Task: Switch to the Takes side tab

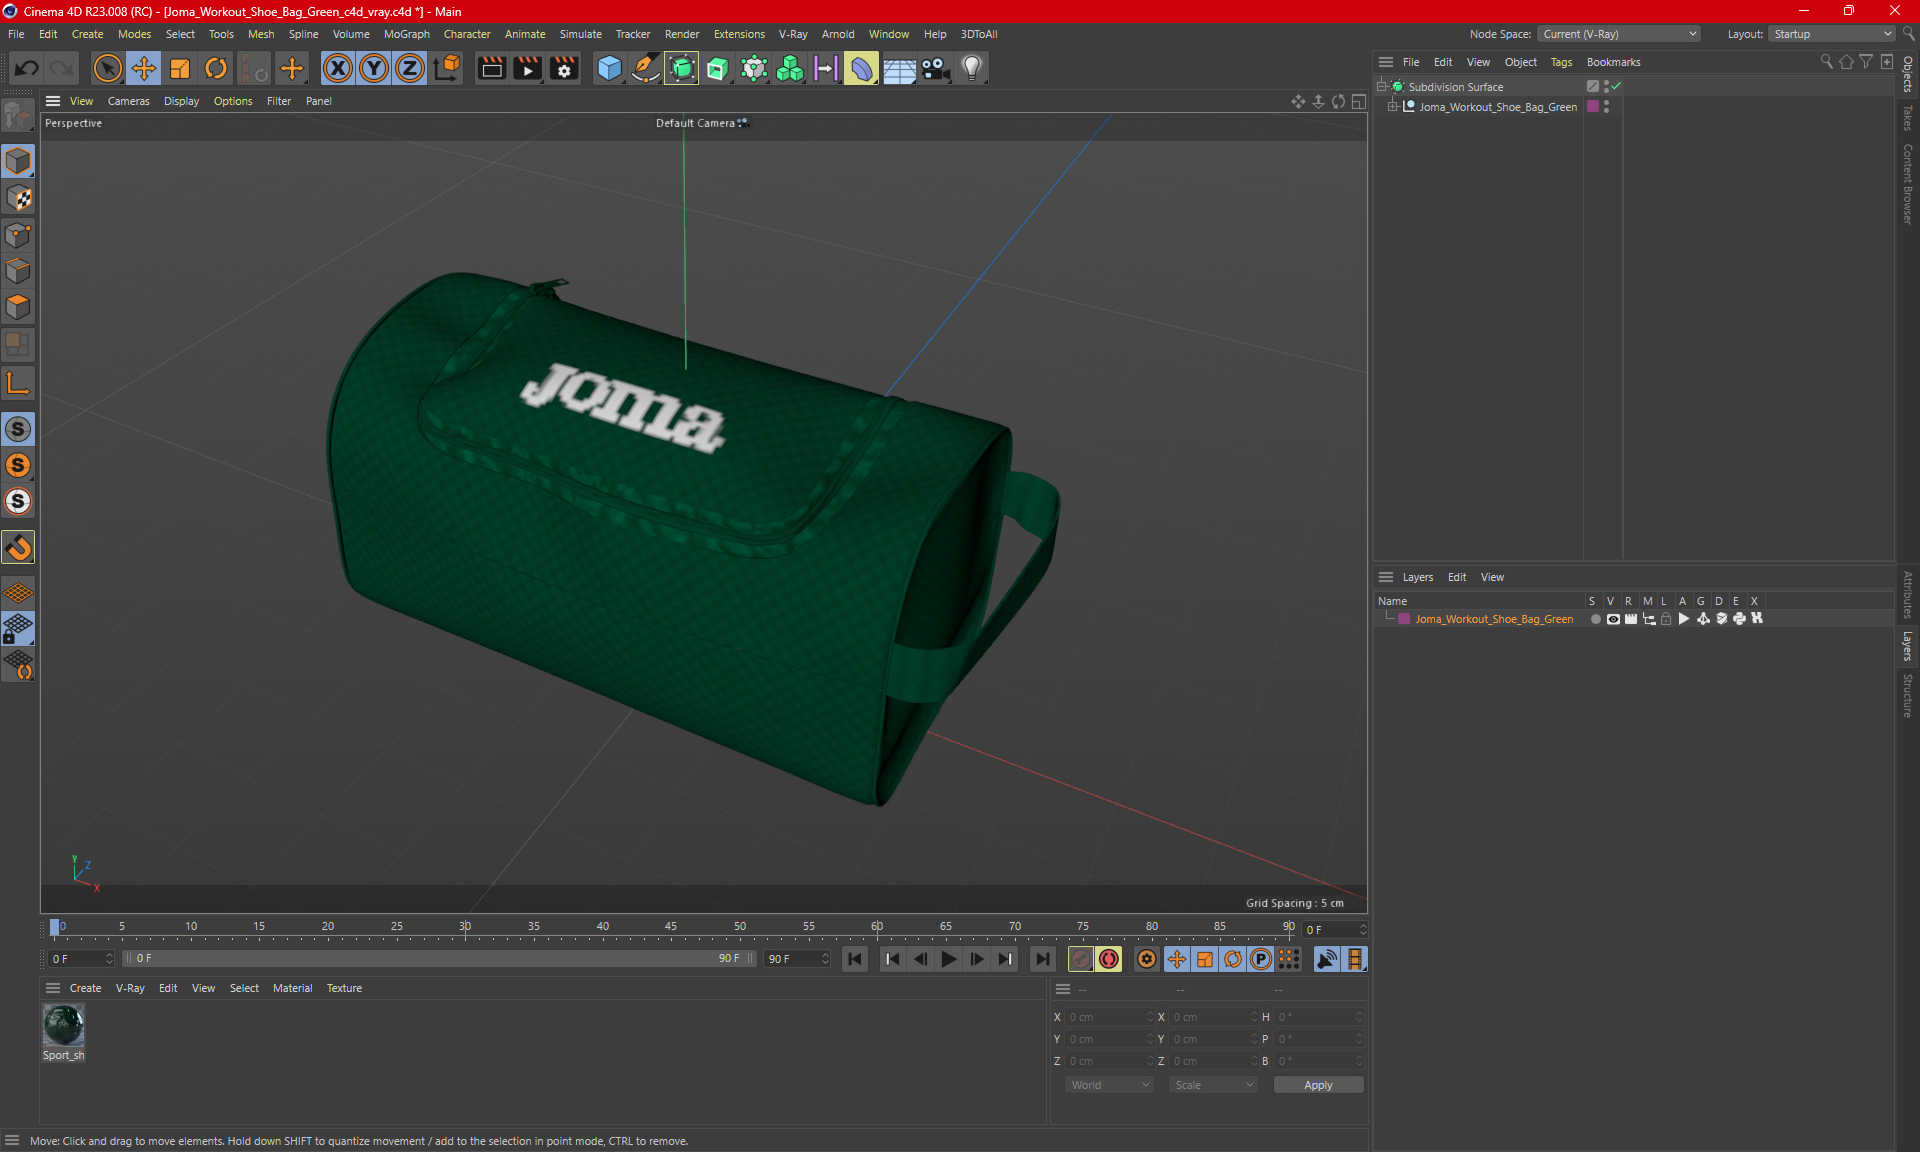Action: (1908, 119)
